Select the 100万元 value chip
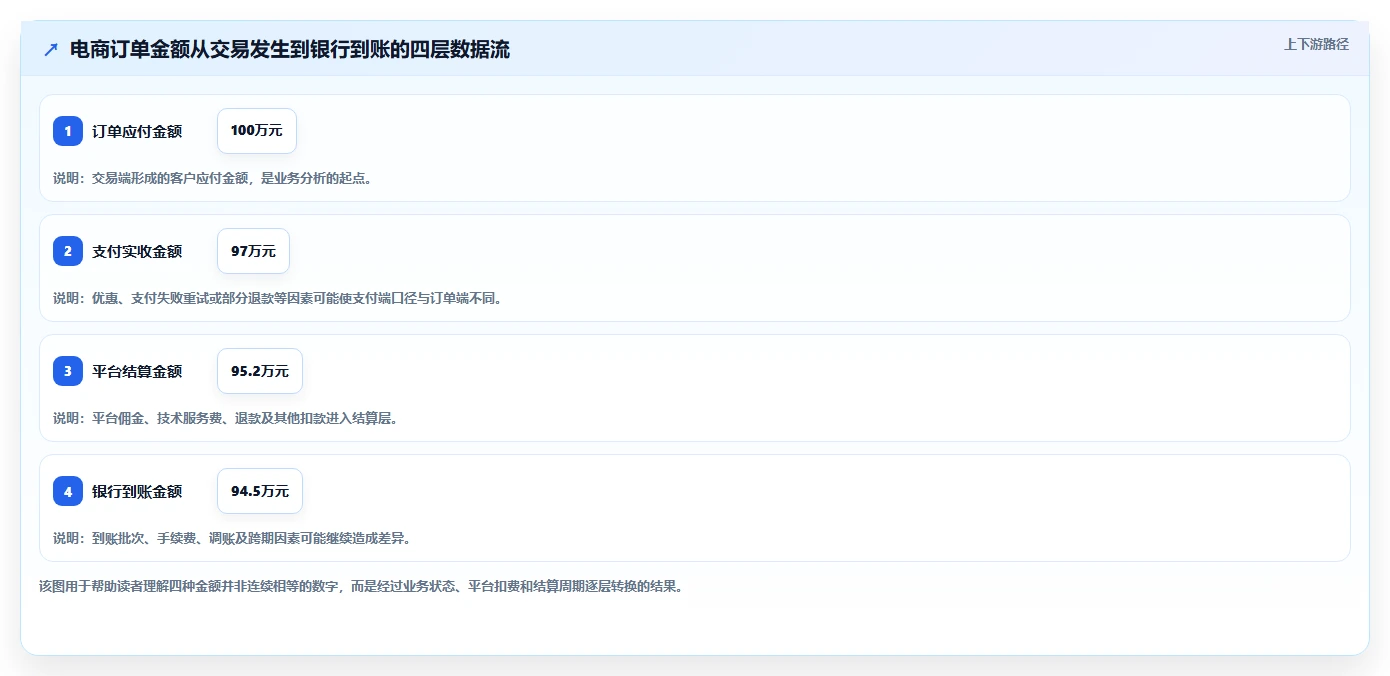Image resolution: width=1390 pixels, height=676 pixels. click(257, 131)
